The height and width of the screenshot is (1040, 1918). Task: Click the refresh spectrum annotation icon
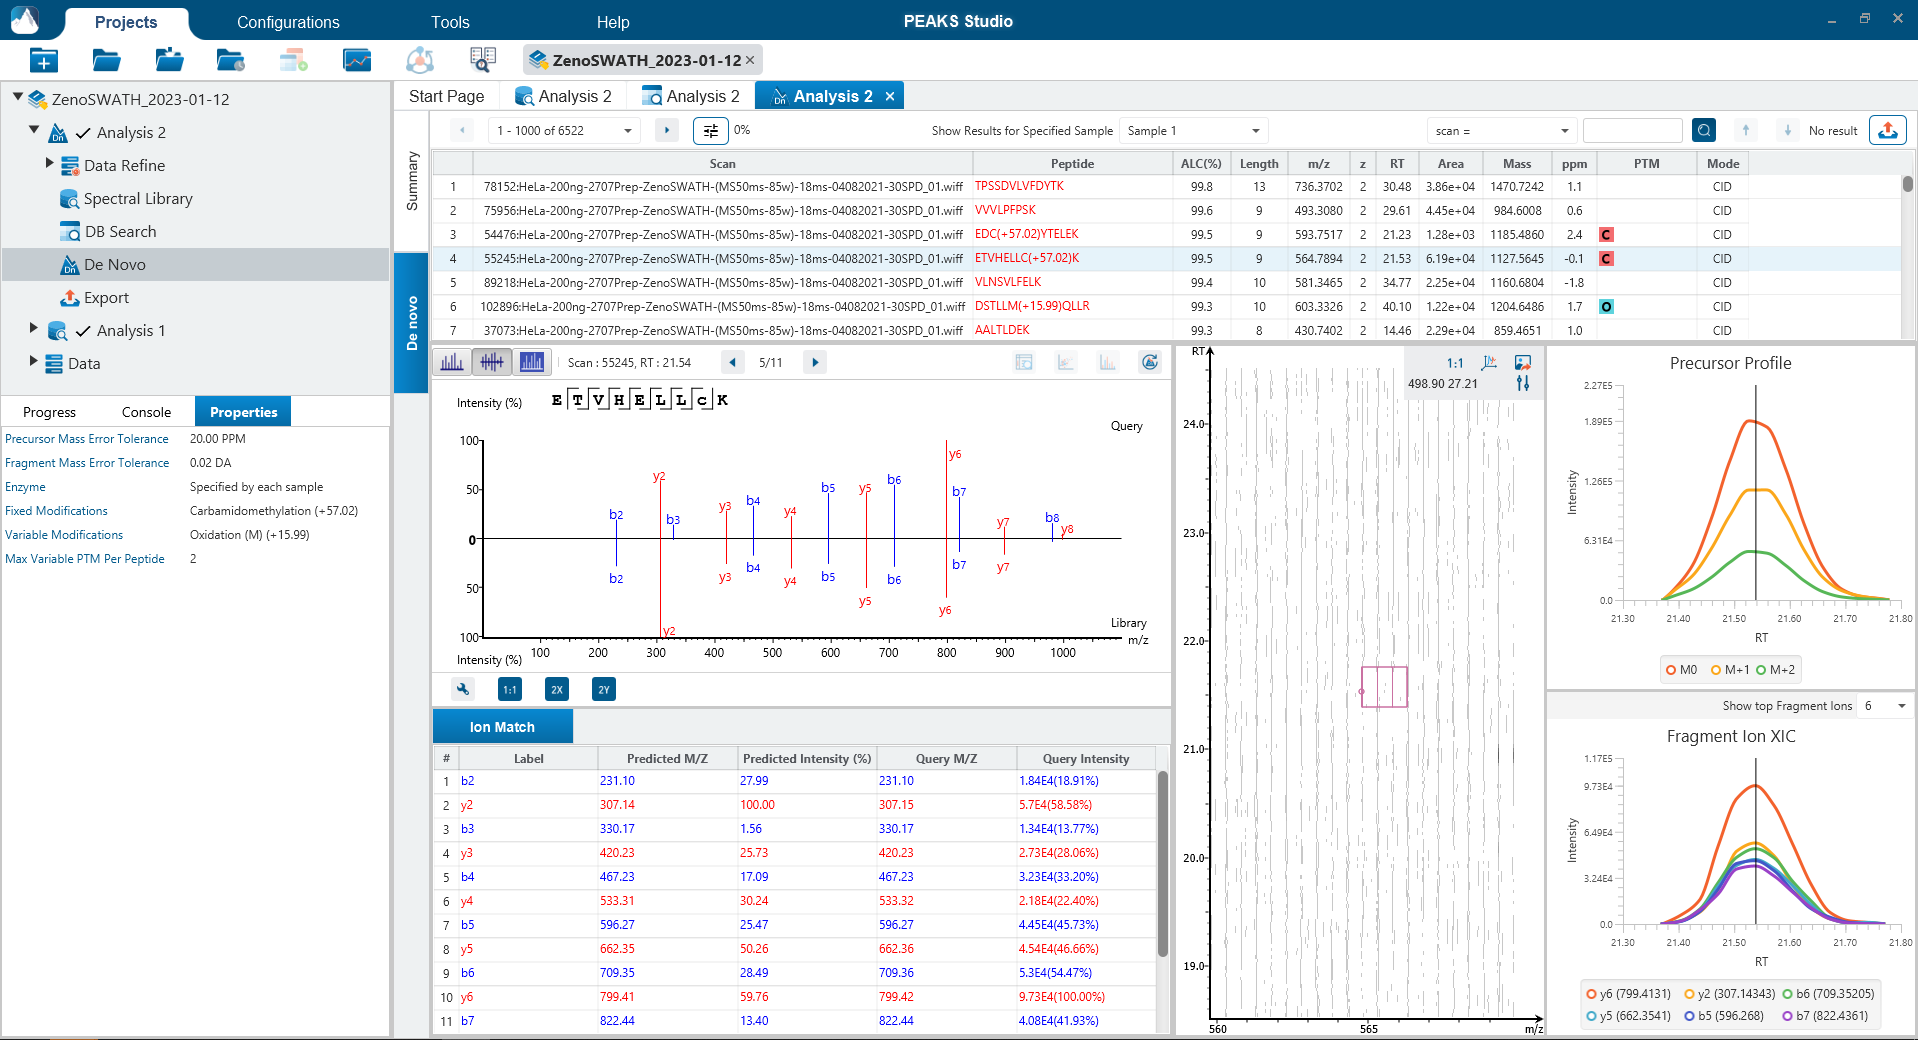click(x=1150, y=362)
